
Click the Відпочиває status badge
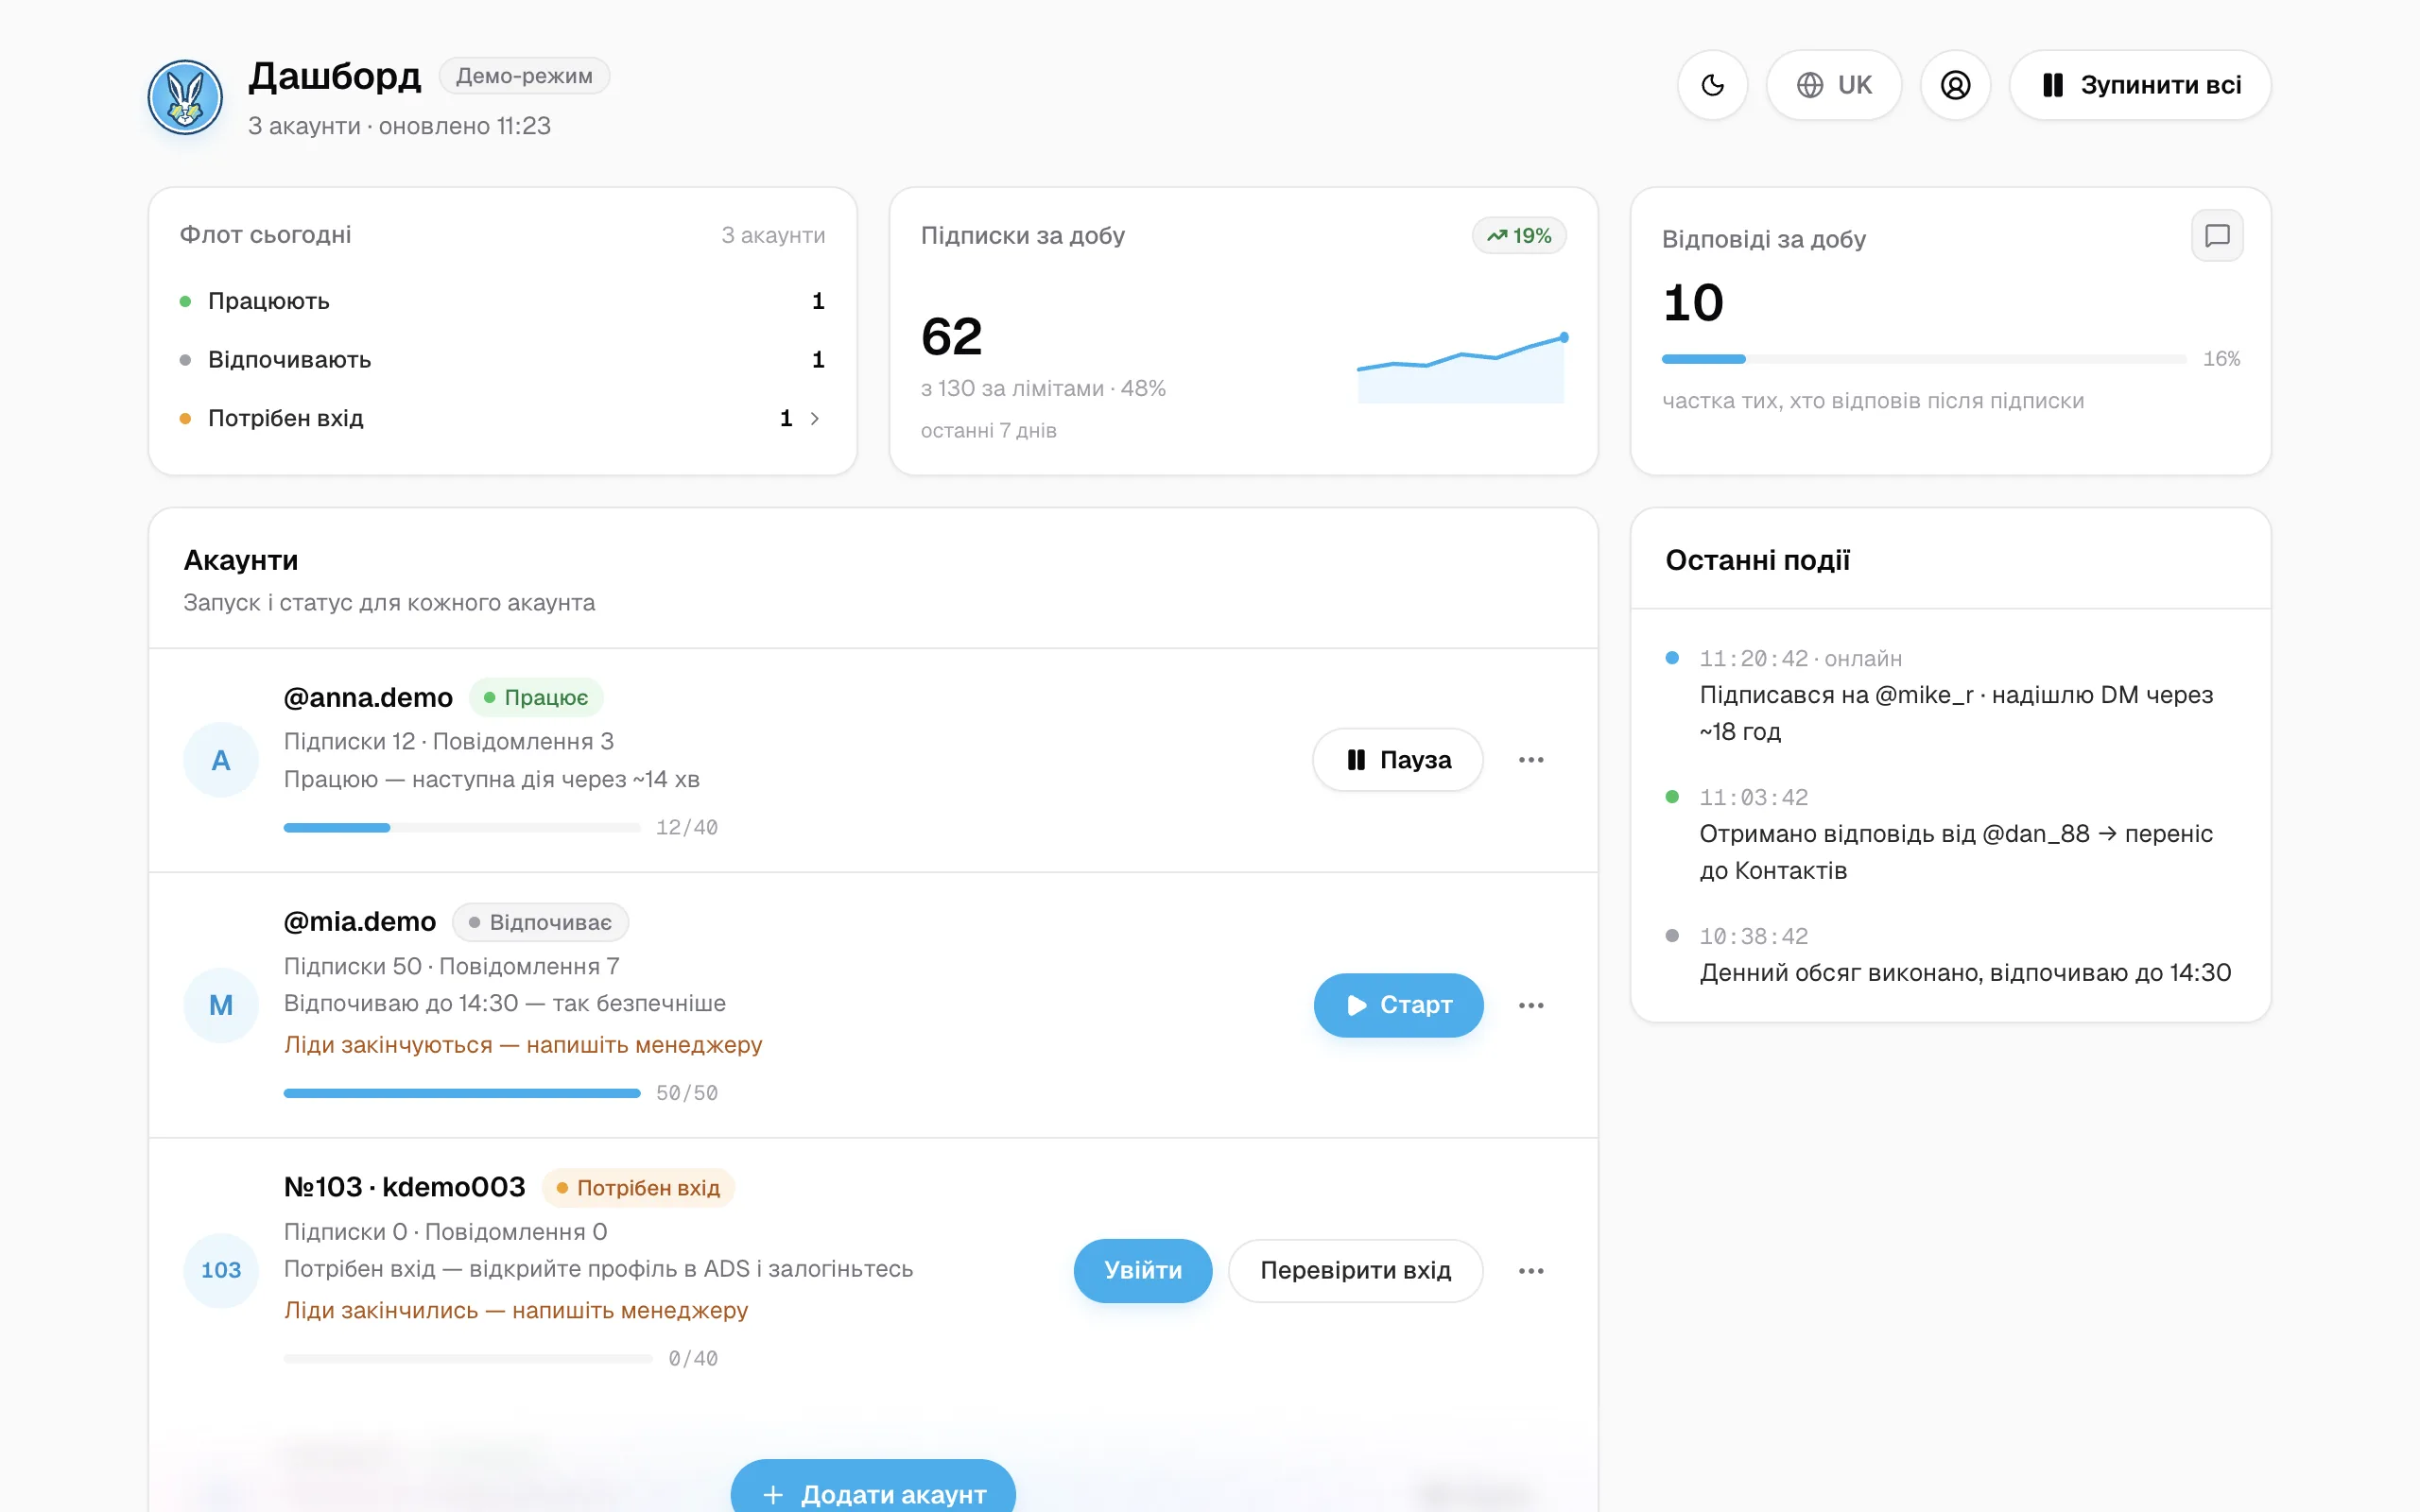[x=540, y=922]
